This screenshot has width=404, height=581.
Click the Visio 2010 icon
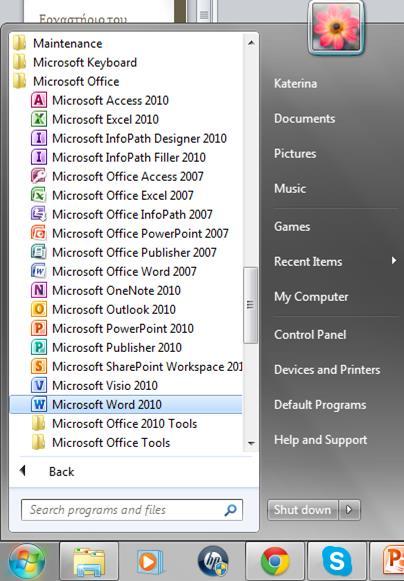(39, 385)
